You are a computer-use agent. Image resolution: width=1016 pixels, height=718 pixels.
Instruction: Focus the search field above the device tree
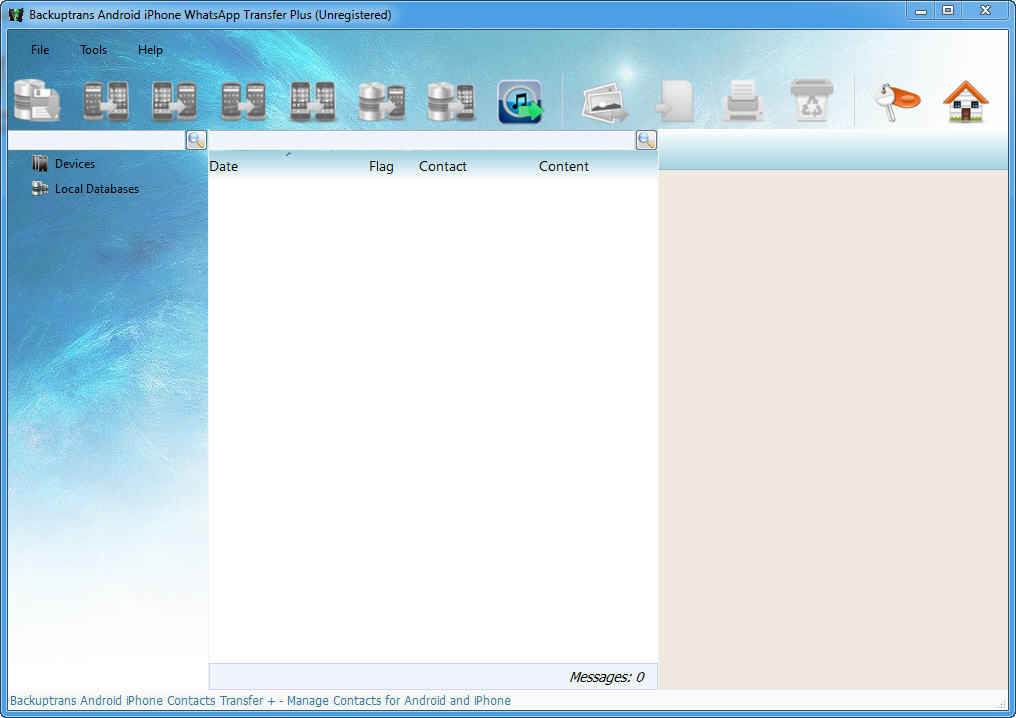96,140
